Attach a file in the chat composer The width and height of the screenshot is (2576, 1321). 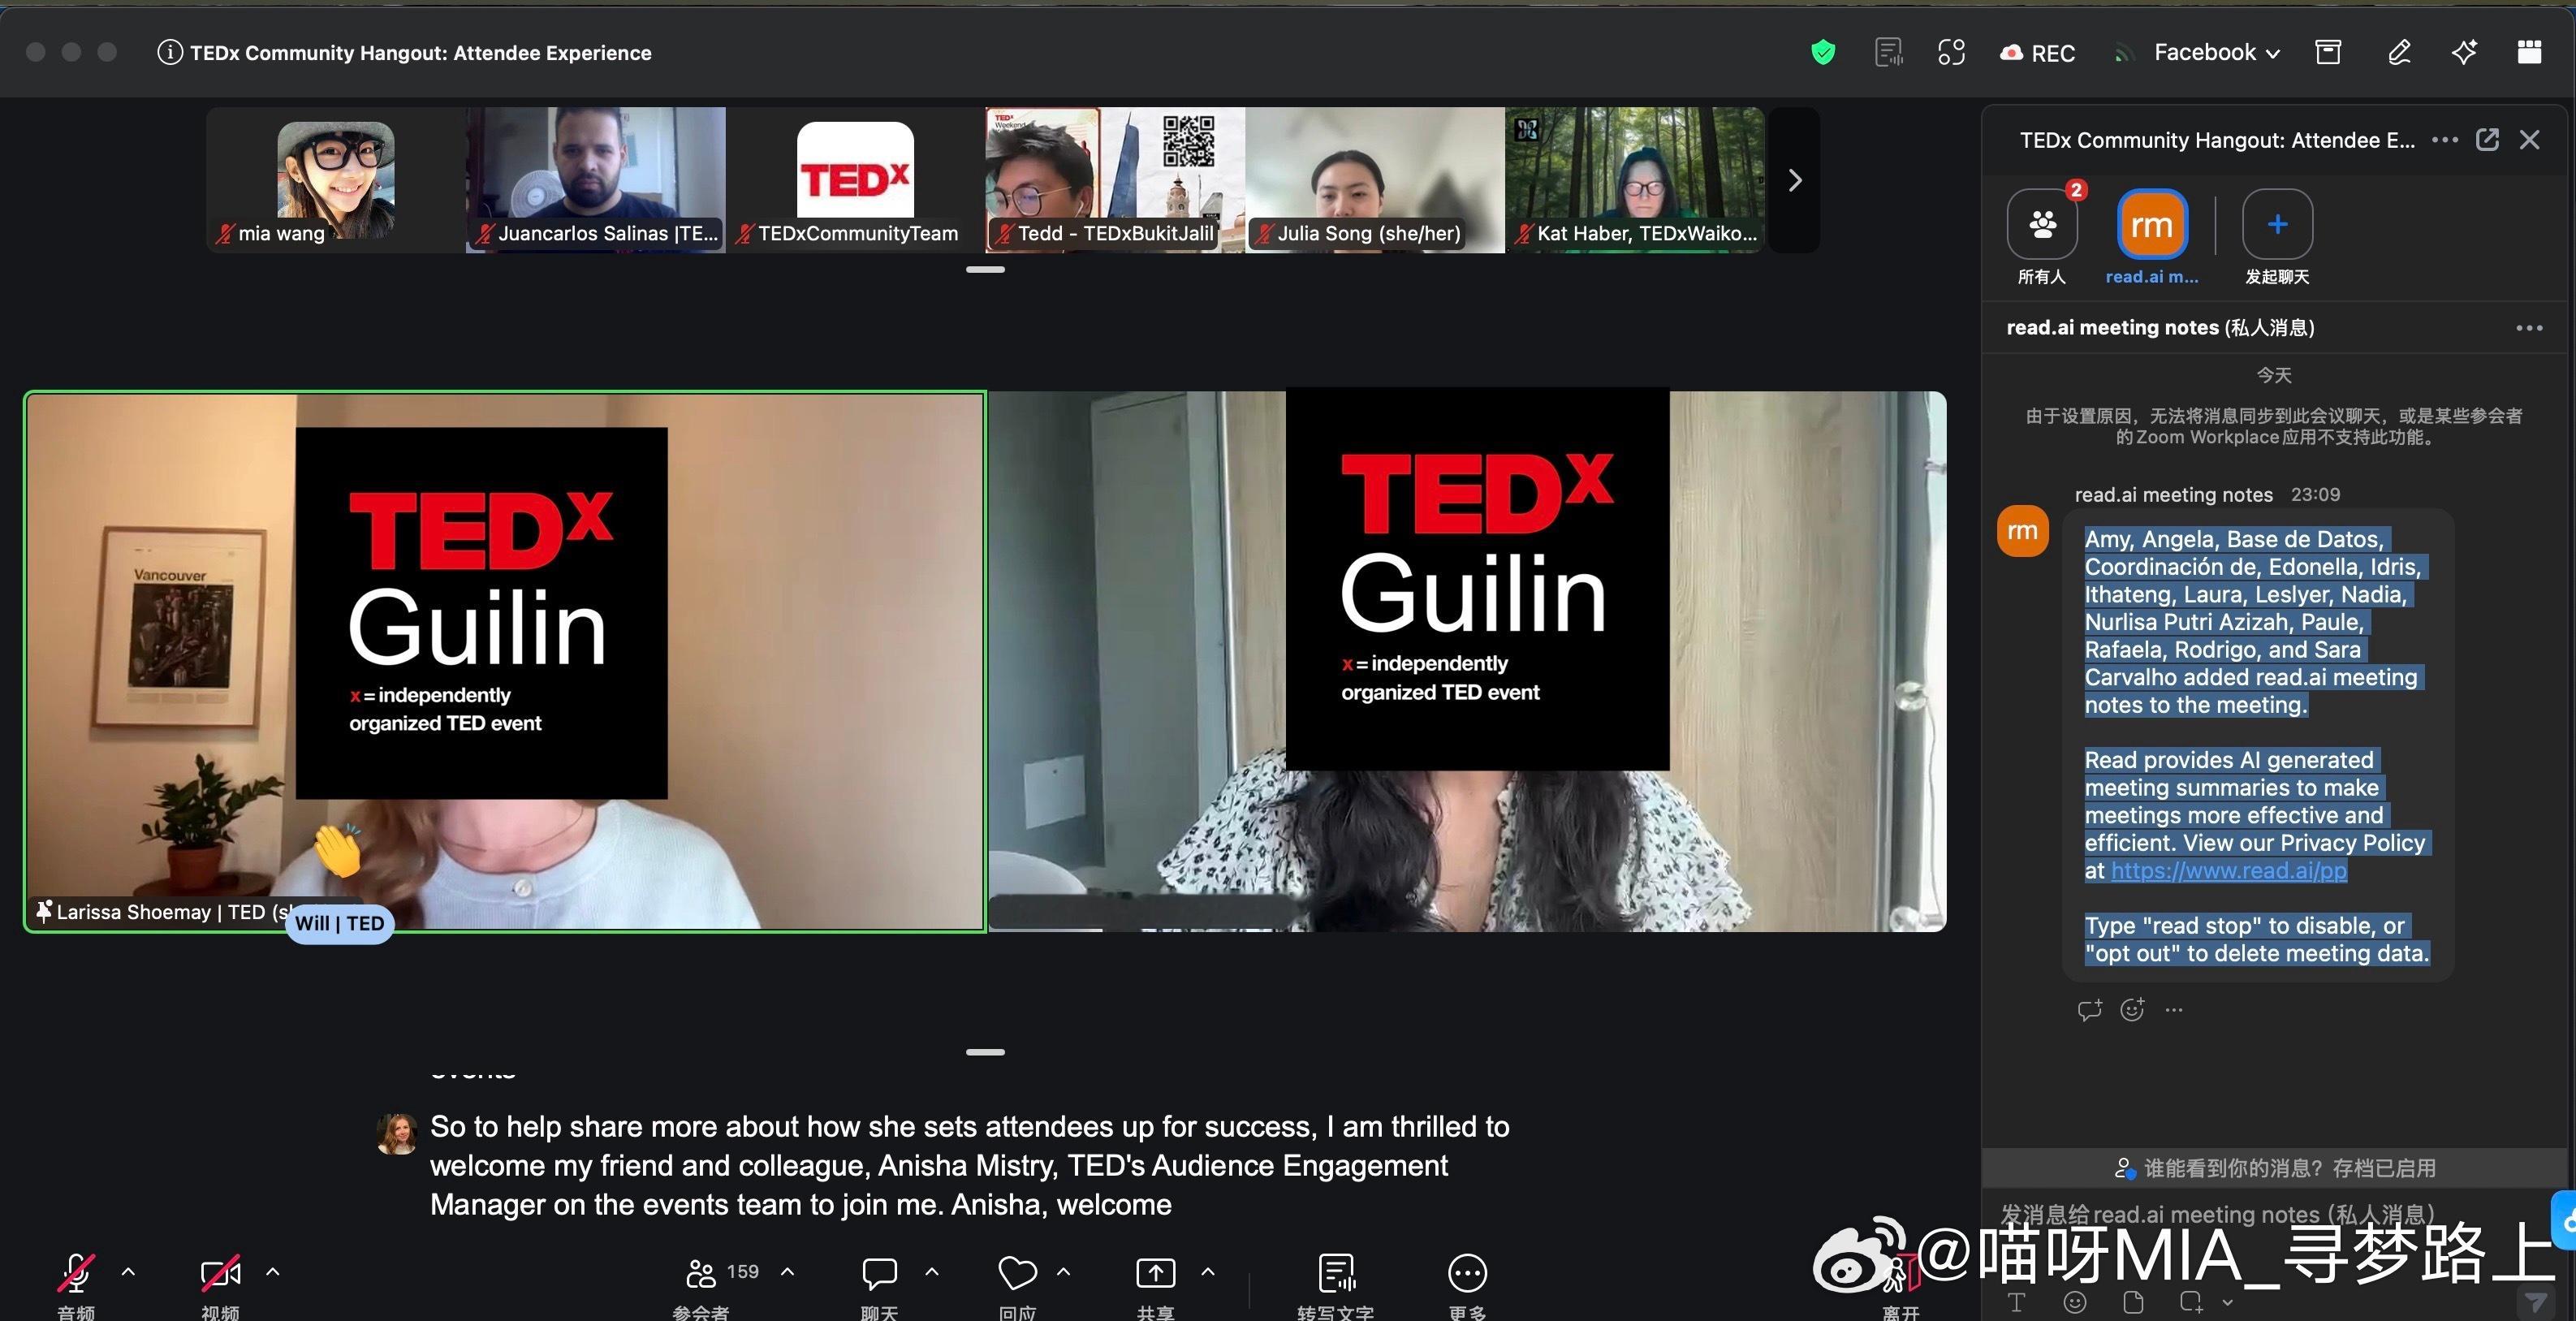(2133, 1302)
